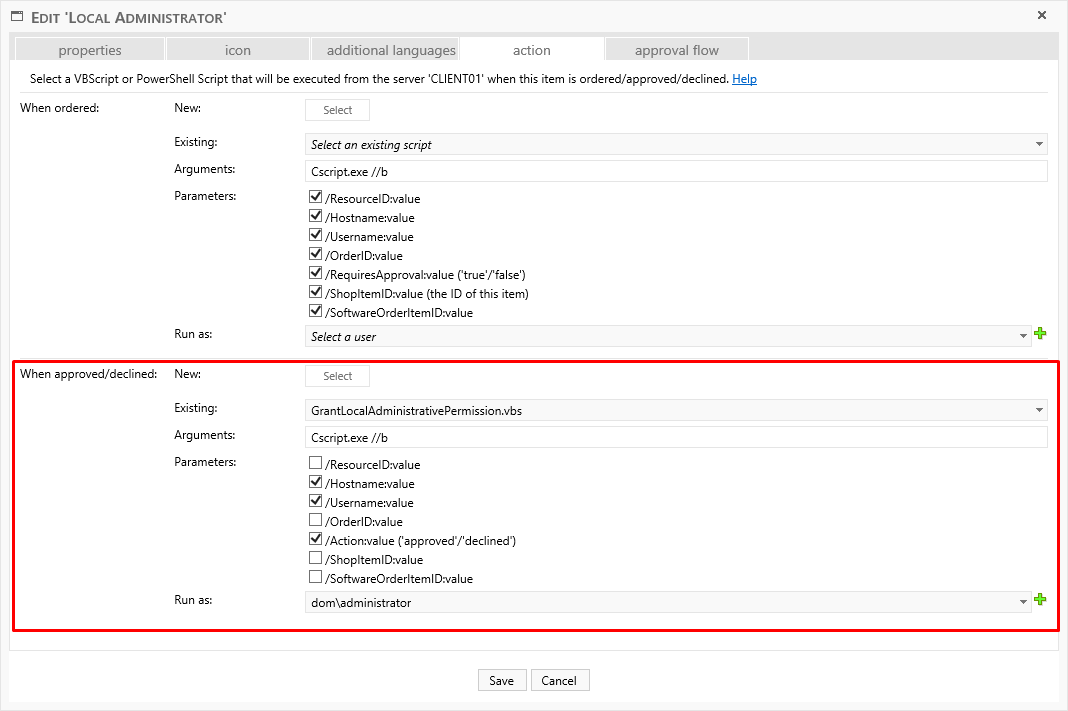
Task: Uncheck /ResourceID:value under When ordered
Action: click(x=316, y=198)
